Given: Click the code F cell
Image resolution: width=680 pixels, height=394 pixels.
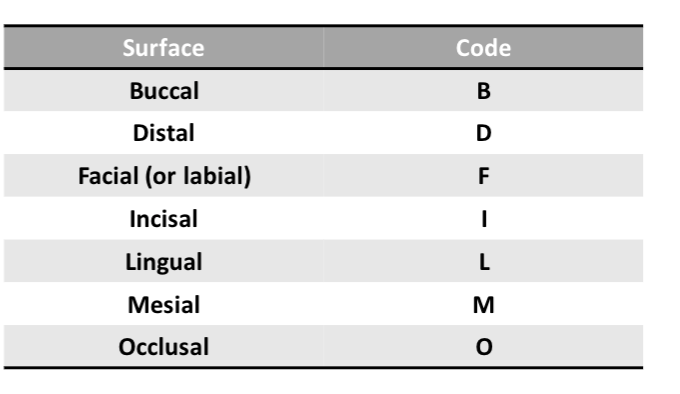Looking at the screenshot, I should click(x=483, y=176).
